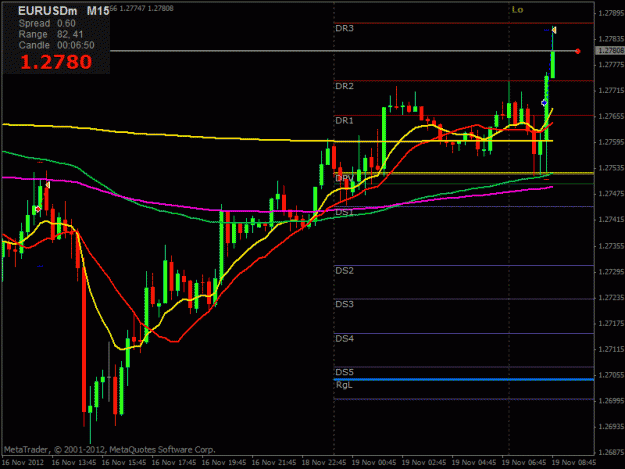
Task: Click the blue diamond marker near latest candles
Action: tap(544, 103)
